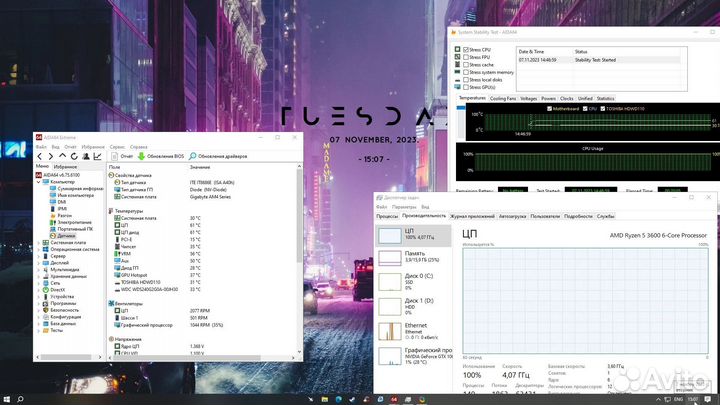Expand the Мультимедиа tree node

(x=39, y=270)
